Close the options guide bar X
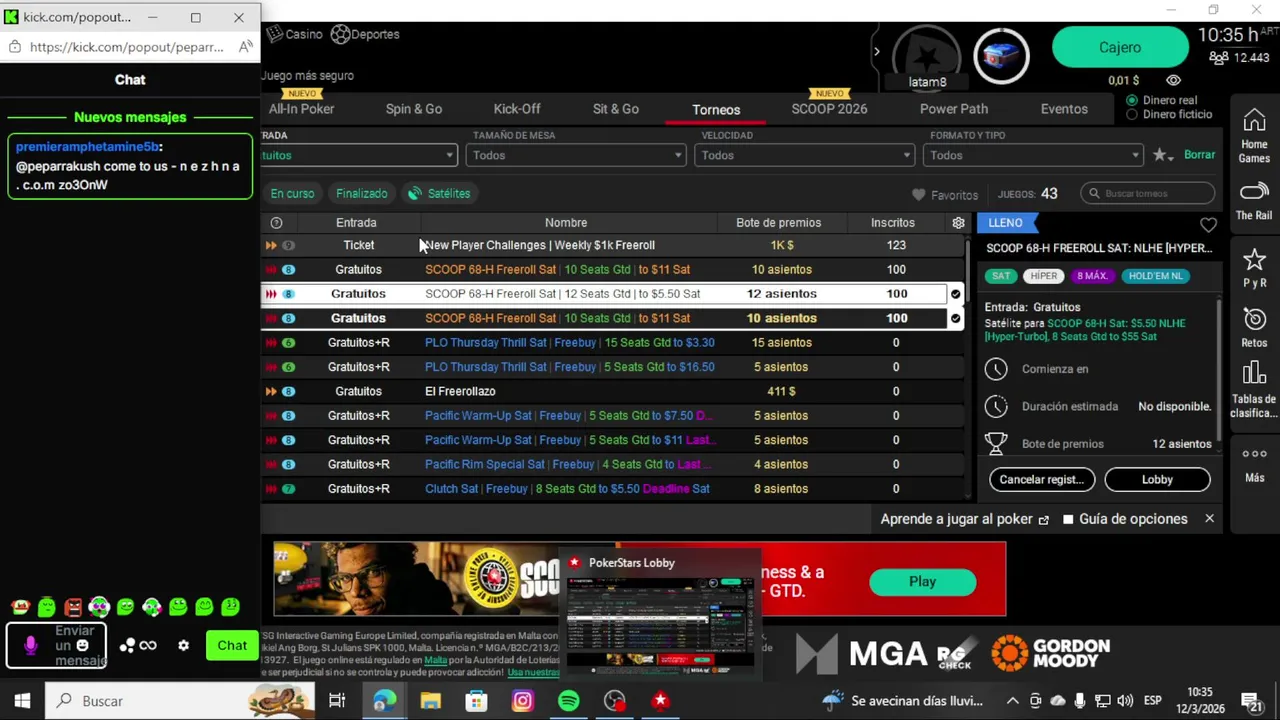 click(1209, 519)
